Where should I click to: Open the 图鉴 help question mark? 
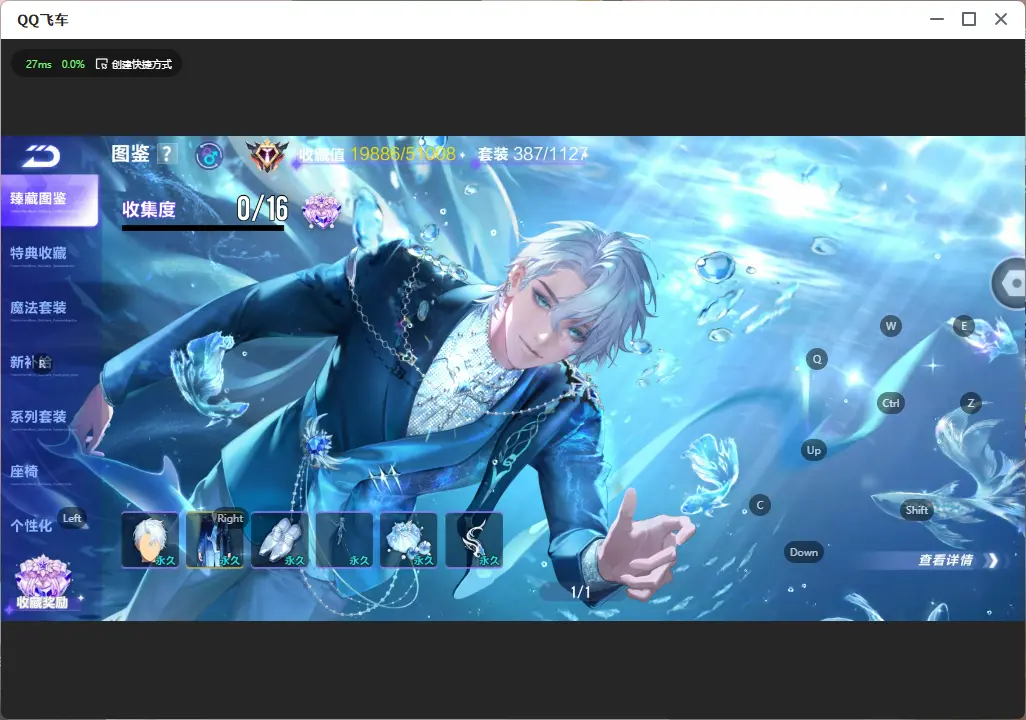point(167,154)
